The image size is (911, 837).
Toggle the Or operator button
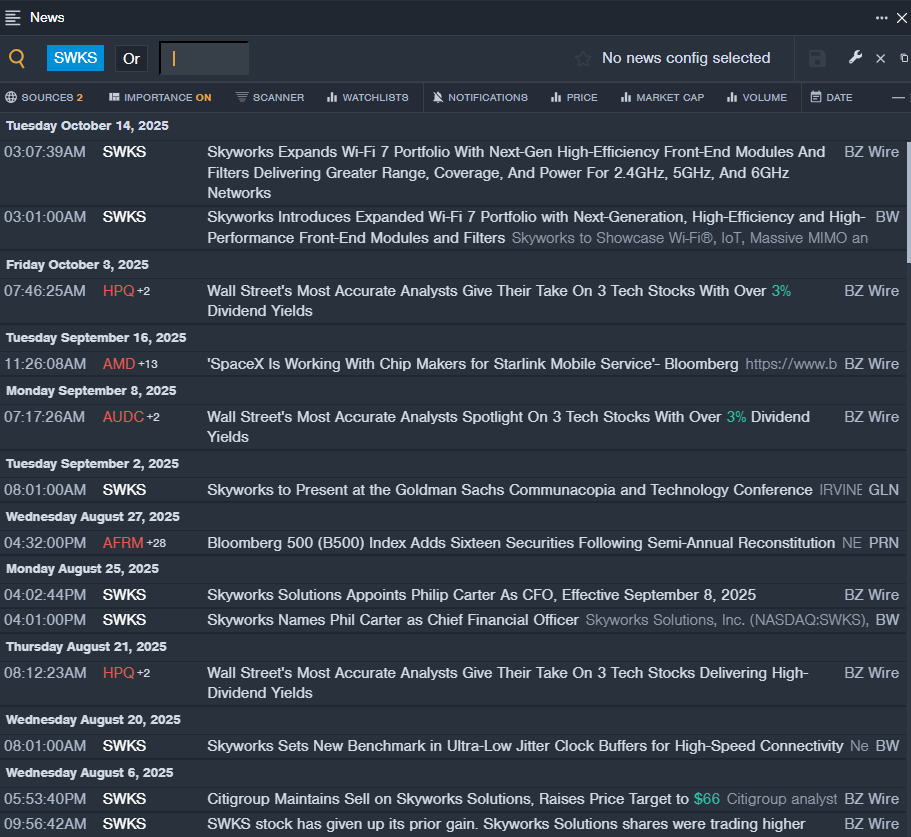pos(131,59)
